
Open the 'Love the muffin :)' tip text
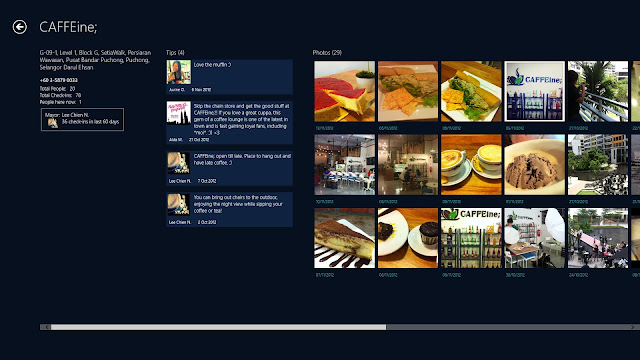tap(212, 64)
